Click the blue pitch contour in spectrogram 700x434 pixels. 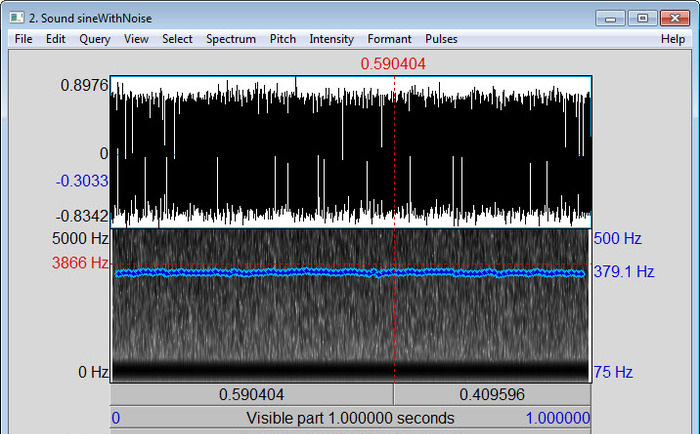click(250, 272)
